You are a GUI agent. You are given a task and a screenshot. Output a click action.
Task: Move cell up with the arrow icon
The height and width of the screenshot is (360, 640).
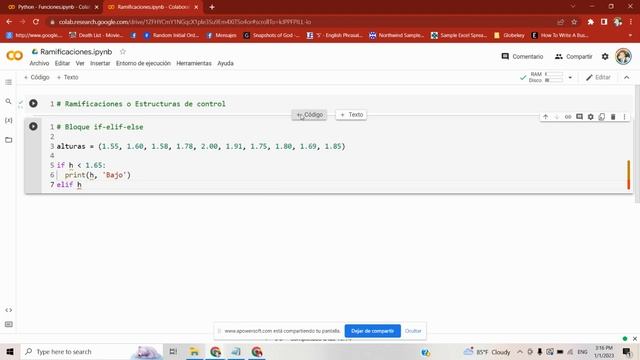(x=545, y=117)
